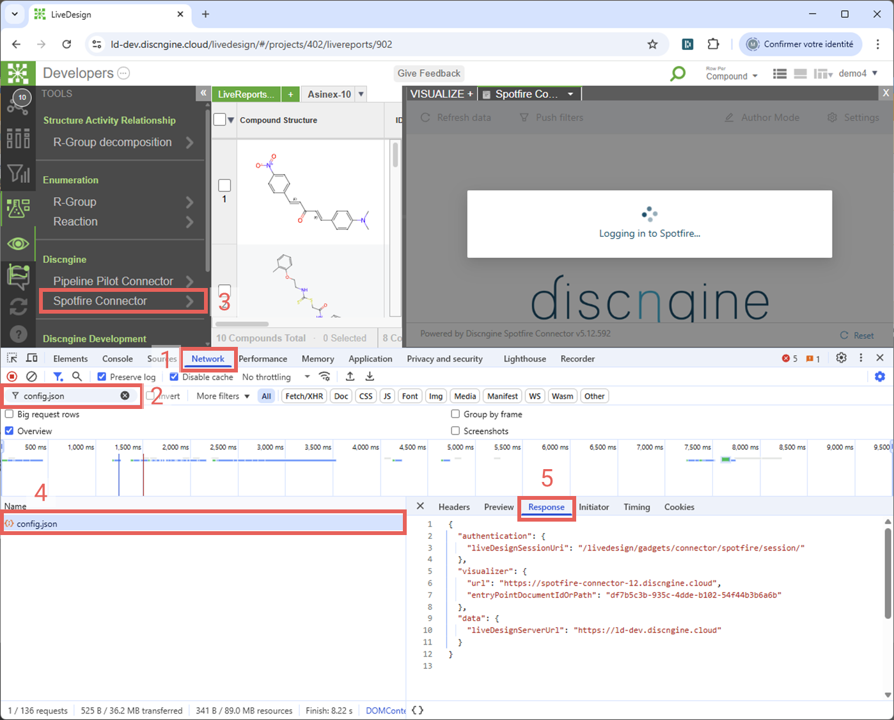This screenshot has height=720, width=894.
Task: Expand R-Group decomposition chevron
Action: 189,143
